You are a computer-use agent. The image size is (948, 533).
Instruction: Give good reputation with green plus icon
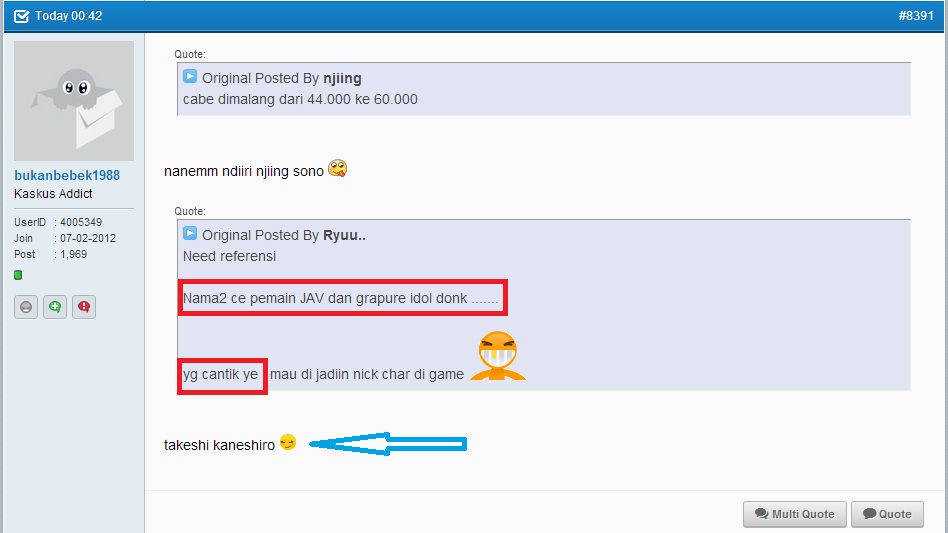55,307
